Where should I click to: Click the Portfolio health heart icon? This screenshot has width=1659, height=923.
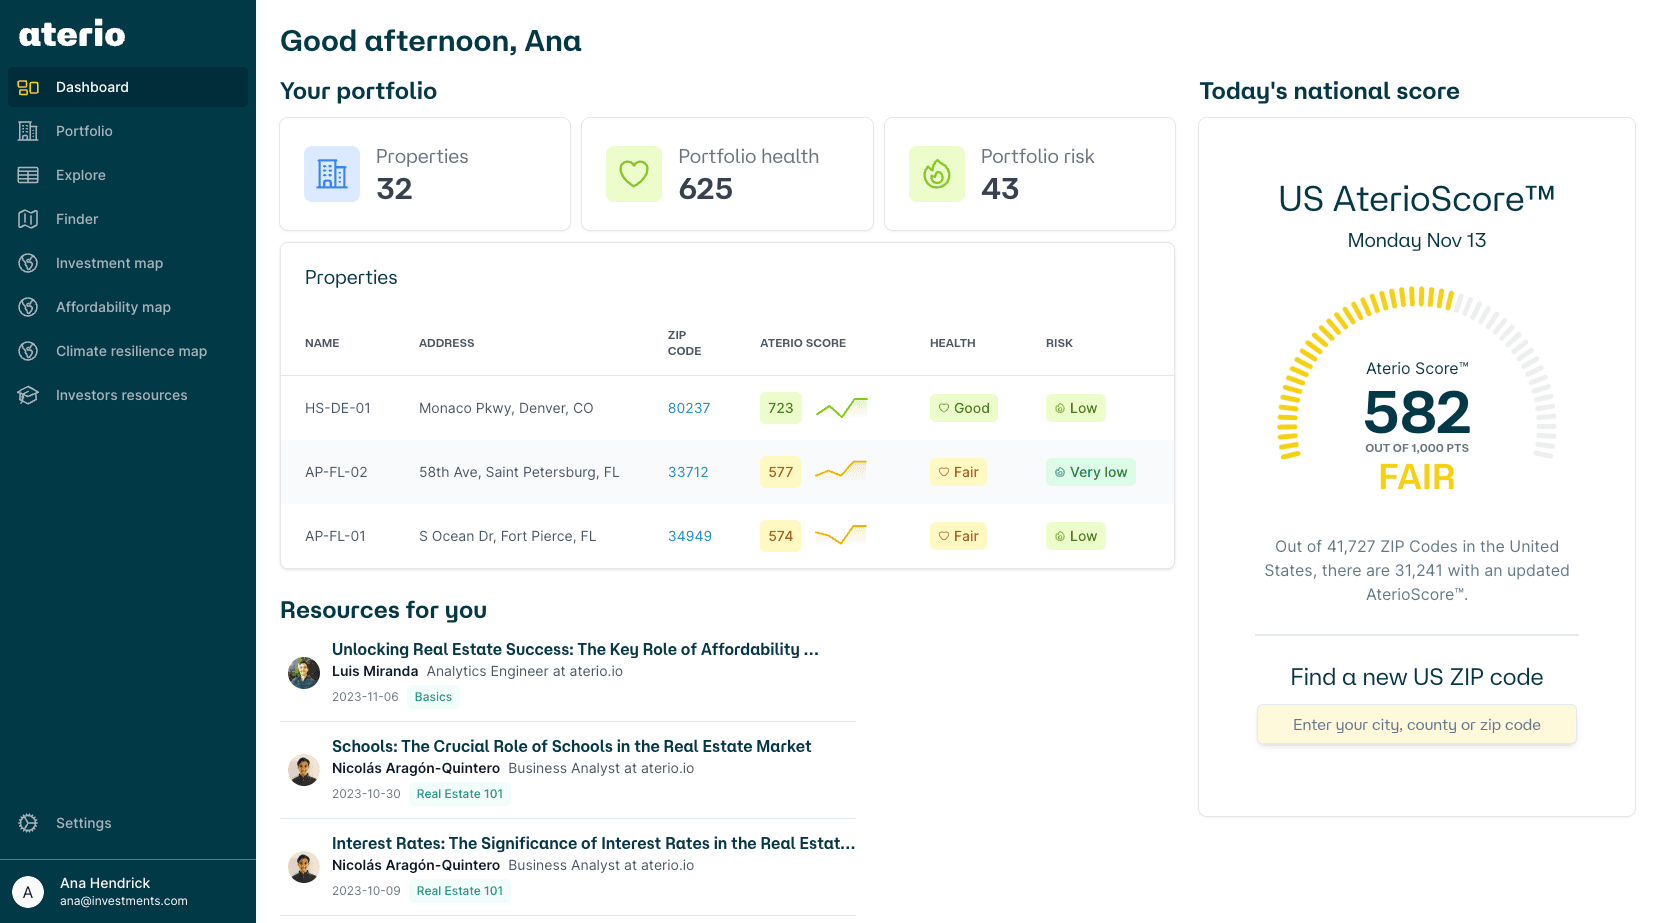(634, 174)
